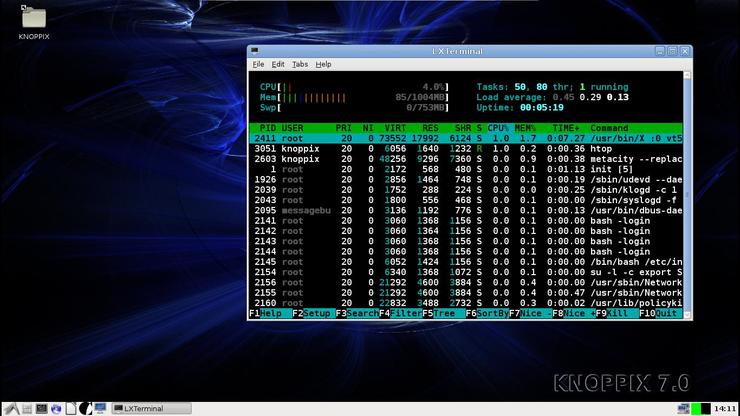This screenshot has width=740, height=416.
Task: Sort by the USER column header
Action: 292,128
